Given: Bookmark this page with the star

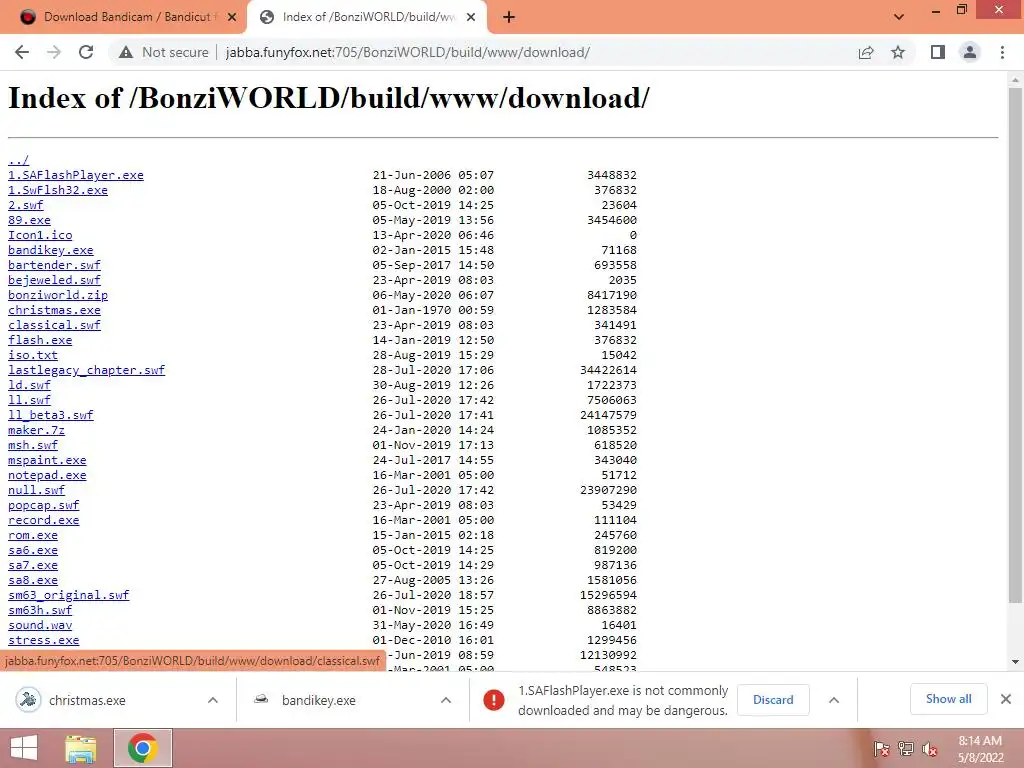Looking at the screenshot, I should click(898, 52).
